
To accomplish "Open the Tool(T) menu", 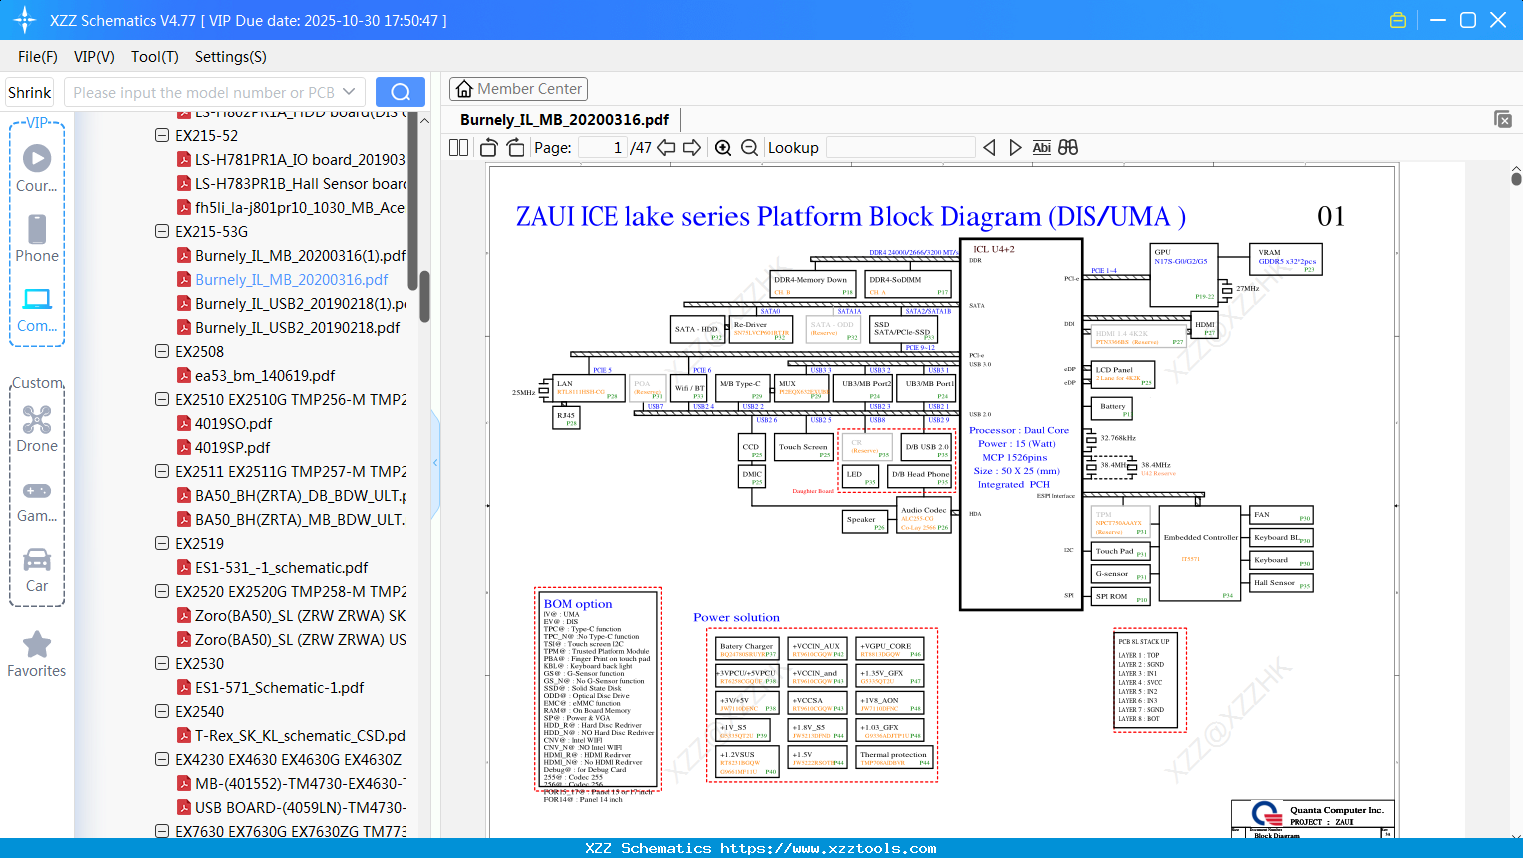I will click(x=155, y=57).
